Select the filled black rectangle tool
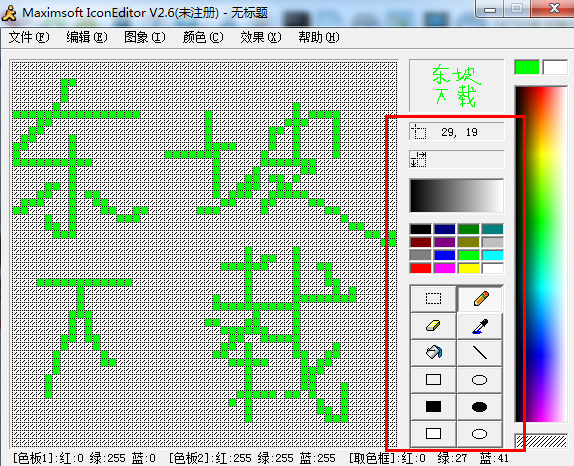Image resolution: width=574 pixels, height=466 pixels. [433, 406]
